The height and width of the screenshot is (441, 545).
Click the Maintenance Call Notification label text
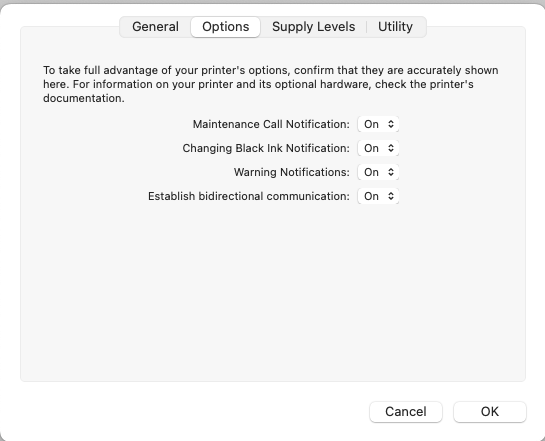(271, 124)
